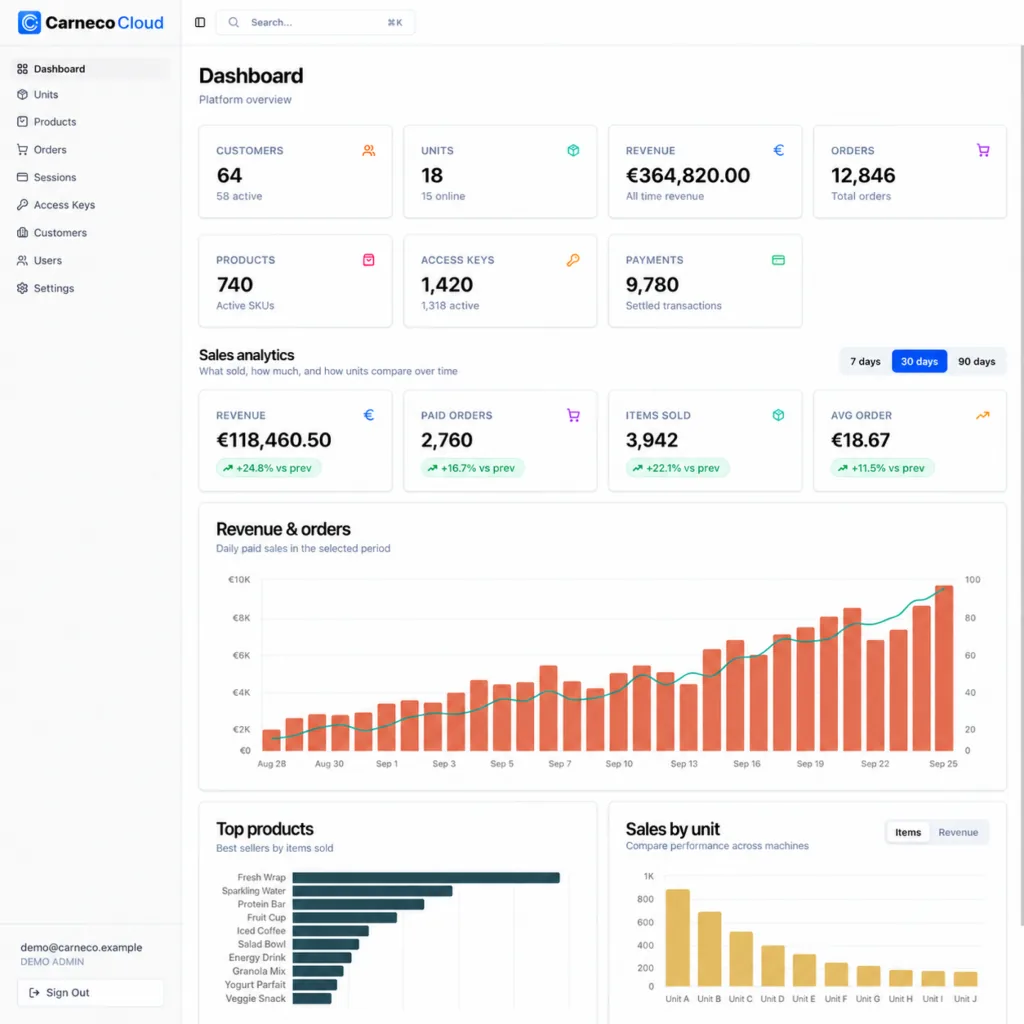Navigate to Sessions
1024x1024 pixels.
coord(90,177)
